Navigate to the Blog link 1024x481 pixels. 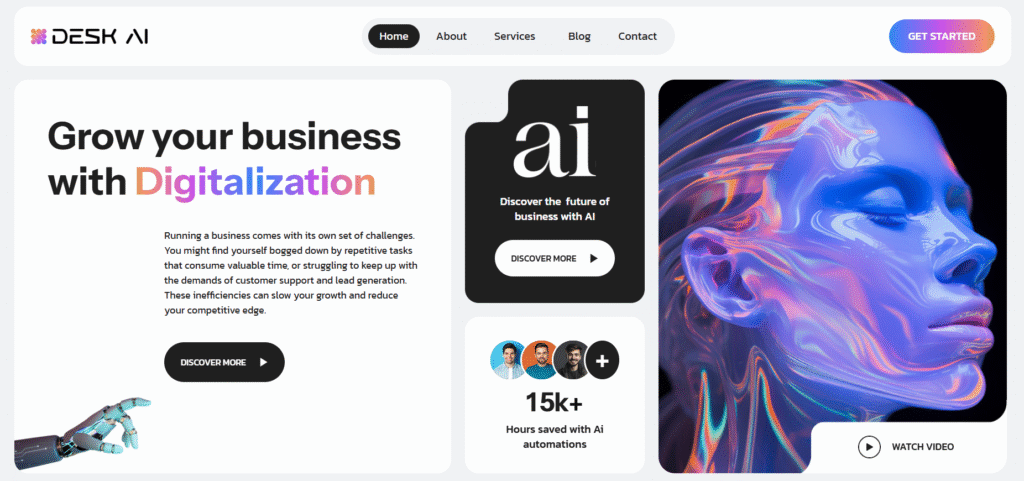click(x=579, y=37)
